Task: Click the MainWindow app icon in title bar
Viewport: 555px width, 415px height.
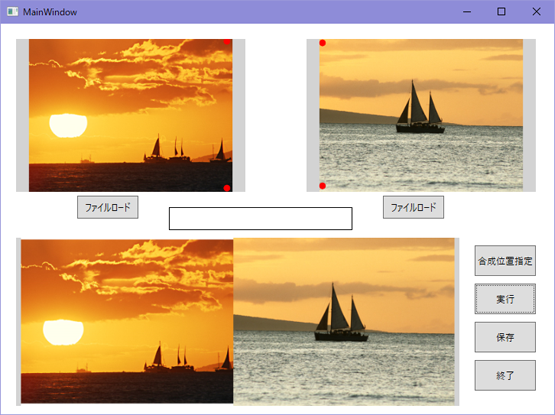Action: [12, 12]
